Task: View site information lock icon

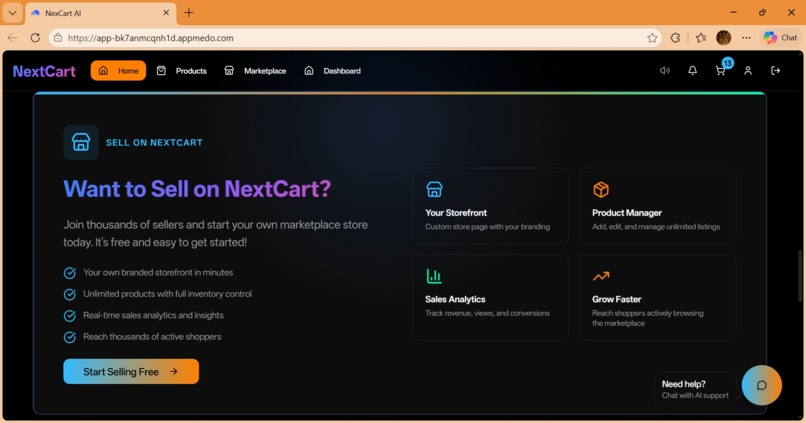Action: 58,38
